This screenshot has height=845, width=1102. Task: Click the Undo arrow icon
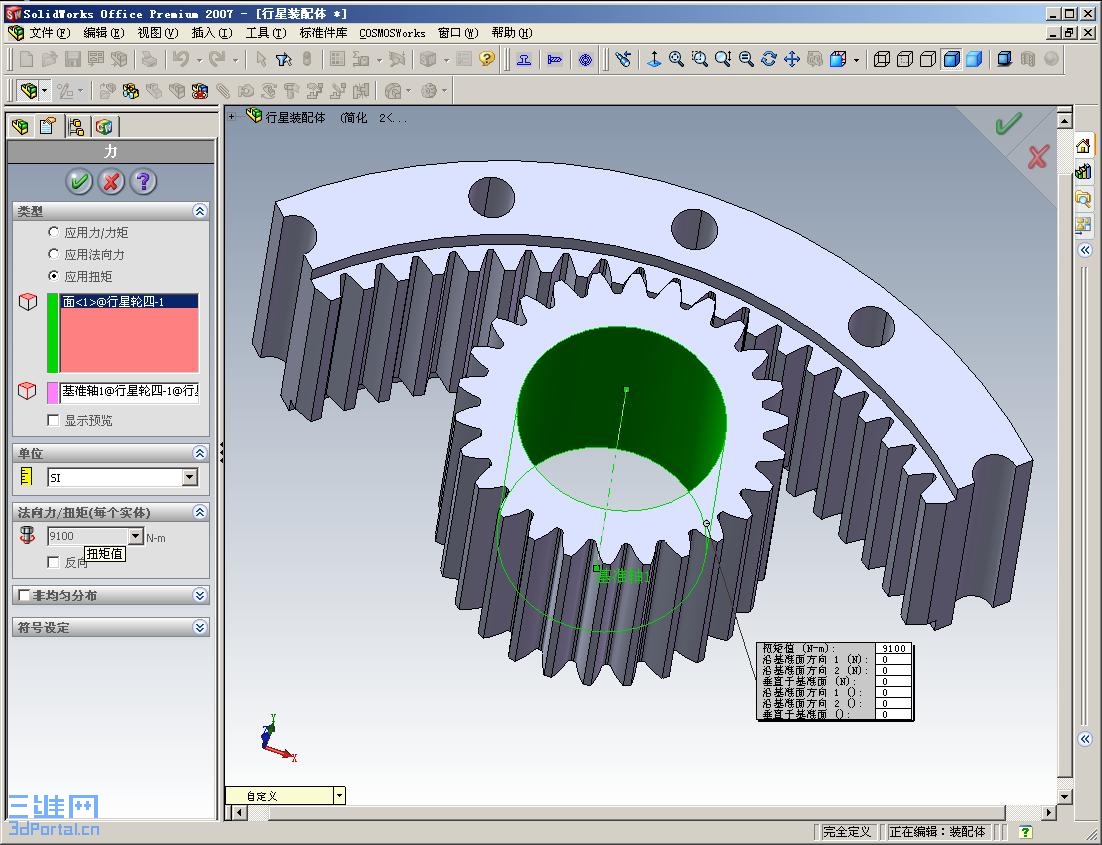pyautogui.click(x=181, y=59)
